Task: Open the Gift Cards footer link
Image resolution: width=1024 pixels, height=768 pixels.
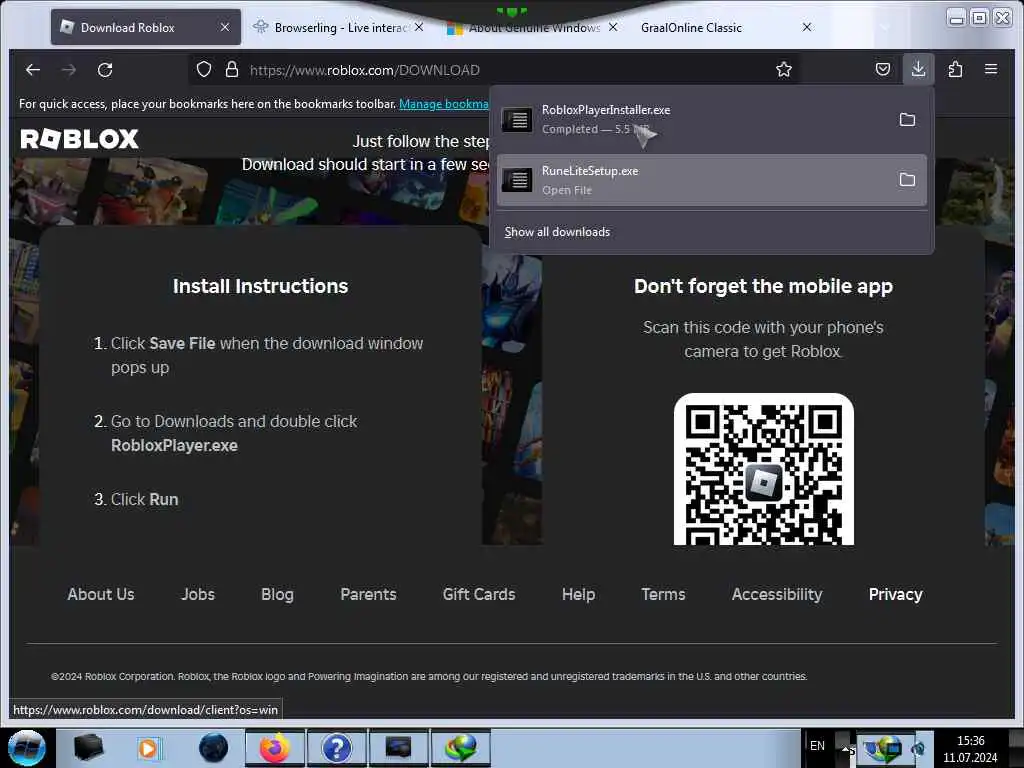Action: click(x=479, y=594)
